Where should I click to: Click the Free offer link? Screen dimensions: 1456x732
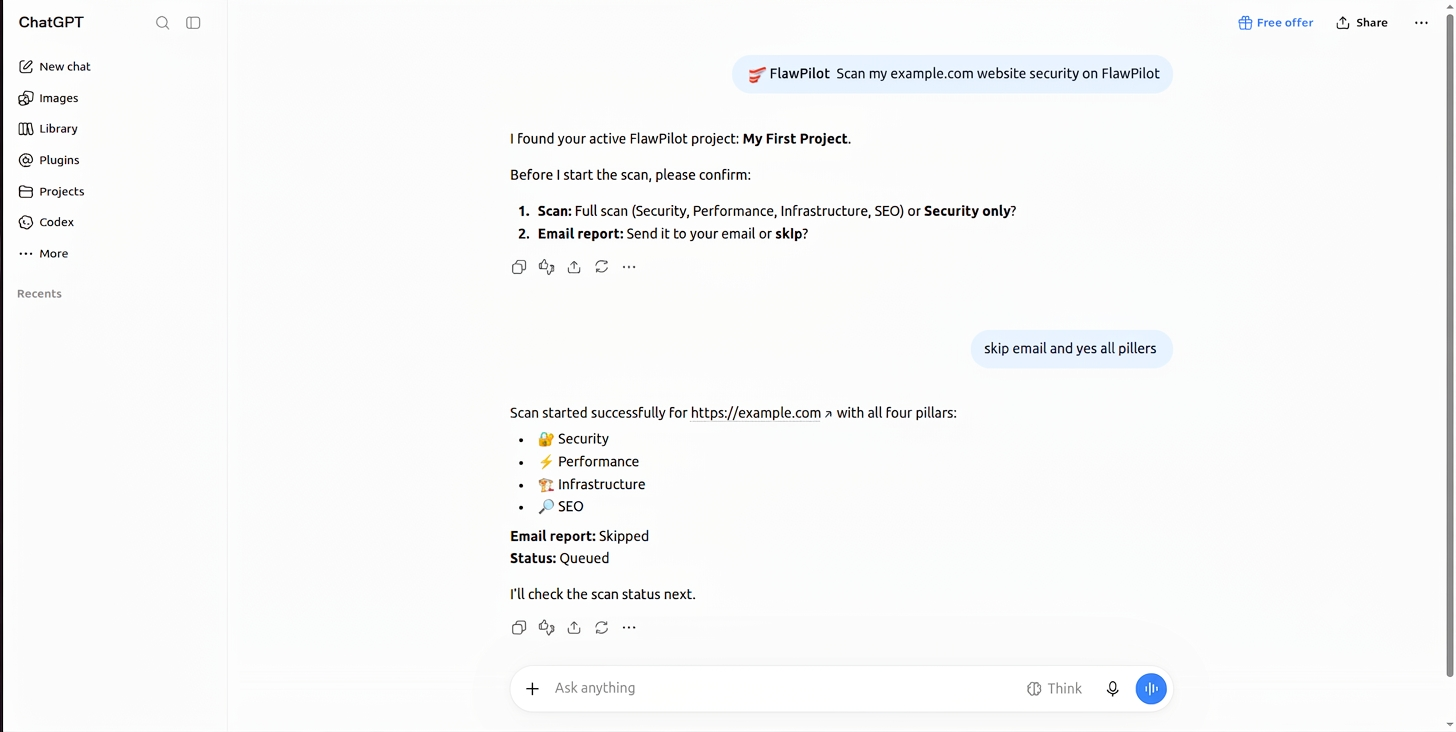pyautogui.click(x=1276, y=23)
